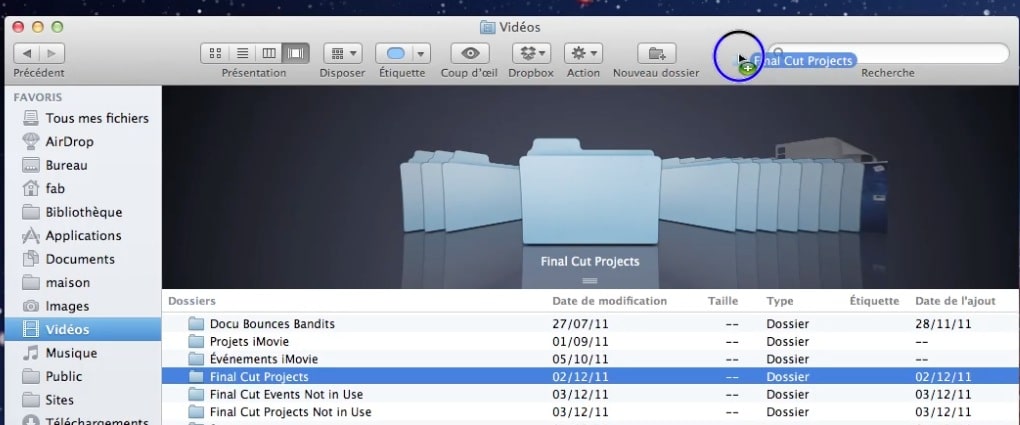Click the 27/07/11 modification date
This screenshot has width=1020, height=425.
point(580,323)
